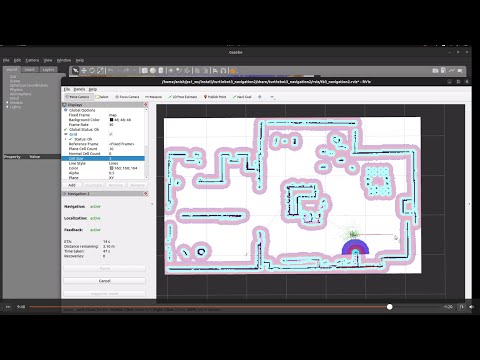This screenshot has height=360, width=480.
Task: Click the Cancel navigation button
Action: click(x=104, y=281)
